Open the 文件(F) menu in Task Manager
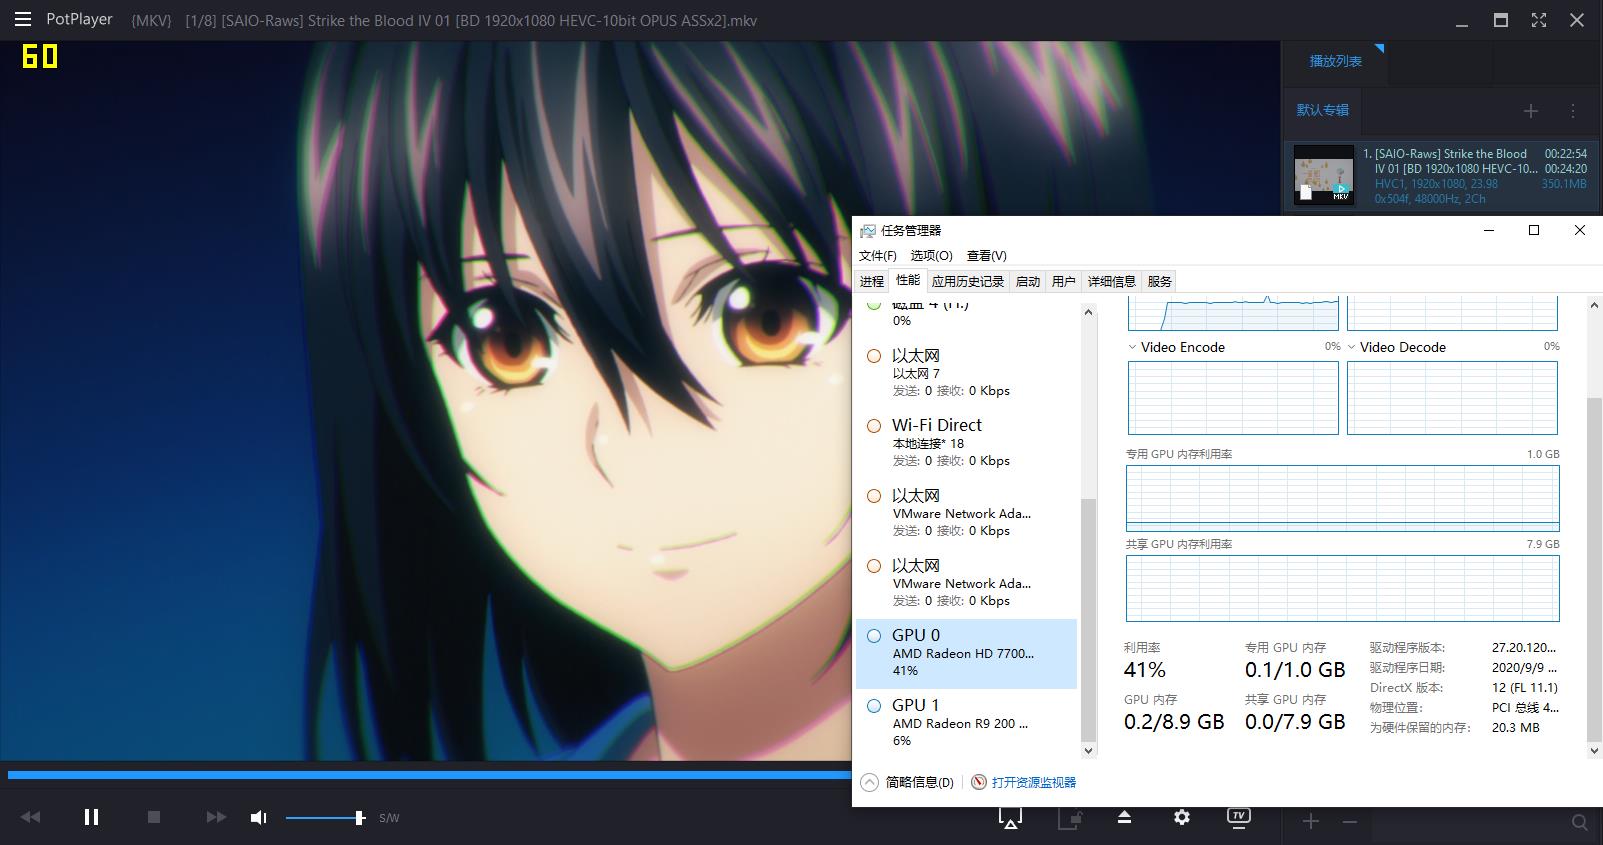Viewport: 1603px width, 845px height. [x=877, y=255]
